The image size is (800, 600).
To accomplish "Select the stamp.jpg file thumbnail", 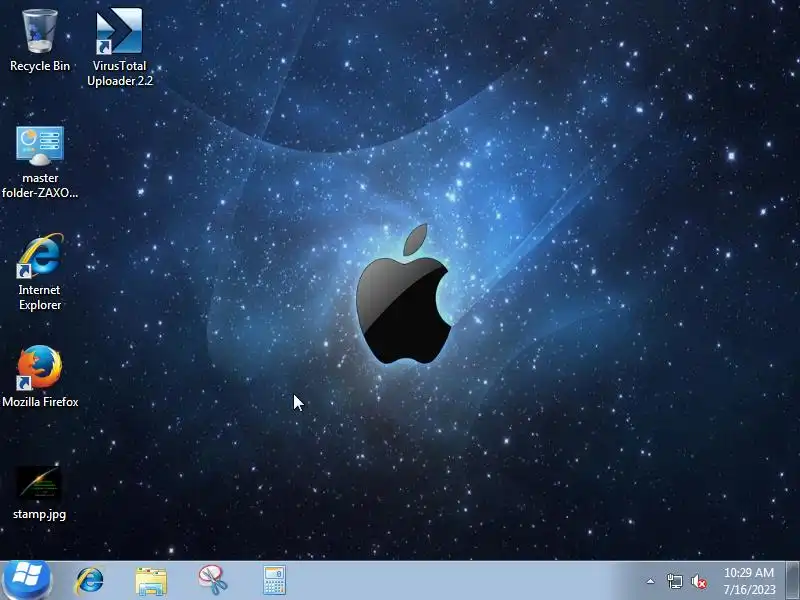I will click(x=40, y=483).
